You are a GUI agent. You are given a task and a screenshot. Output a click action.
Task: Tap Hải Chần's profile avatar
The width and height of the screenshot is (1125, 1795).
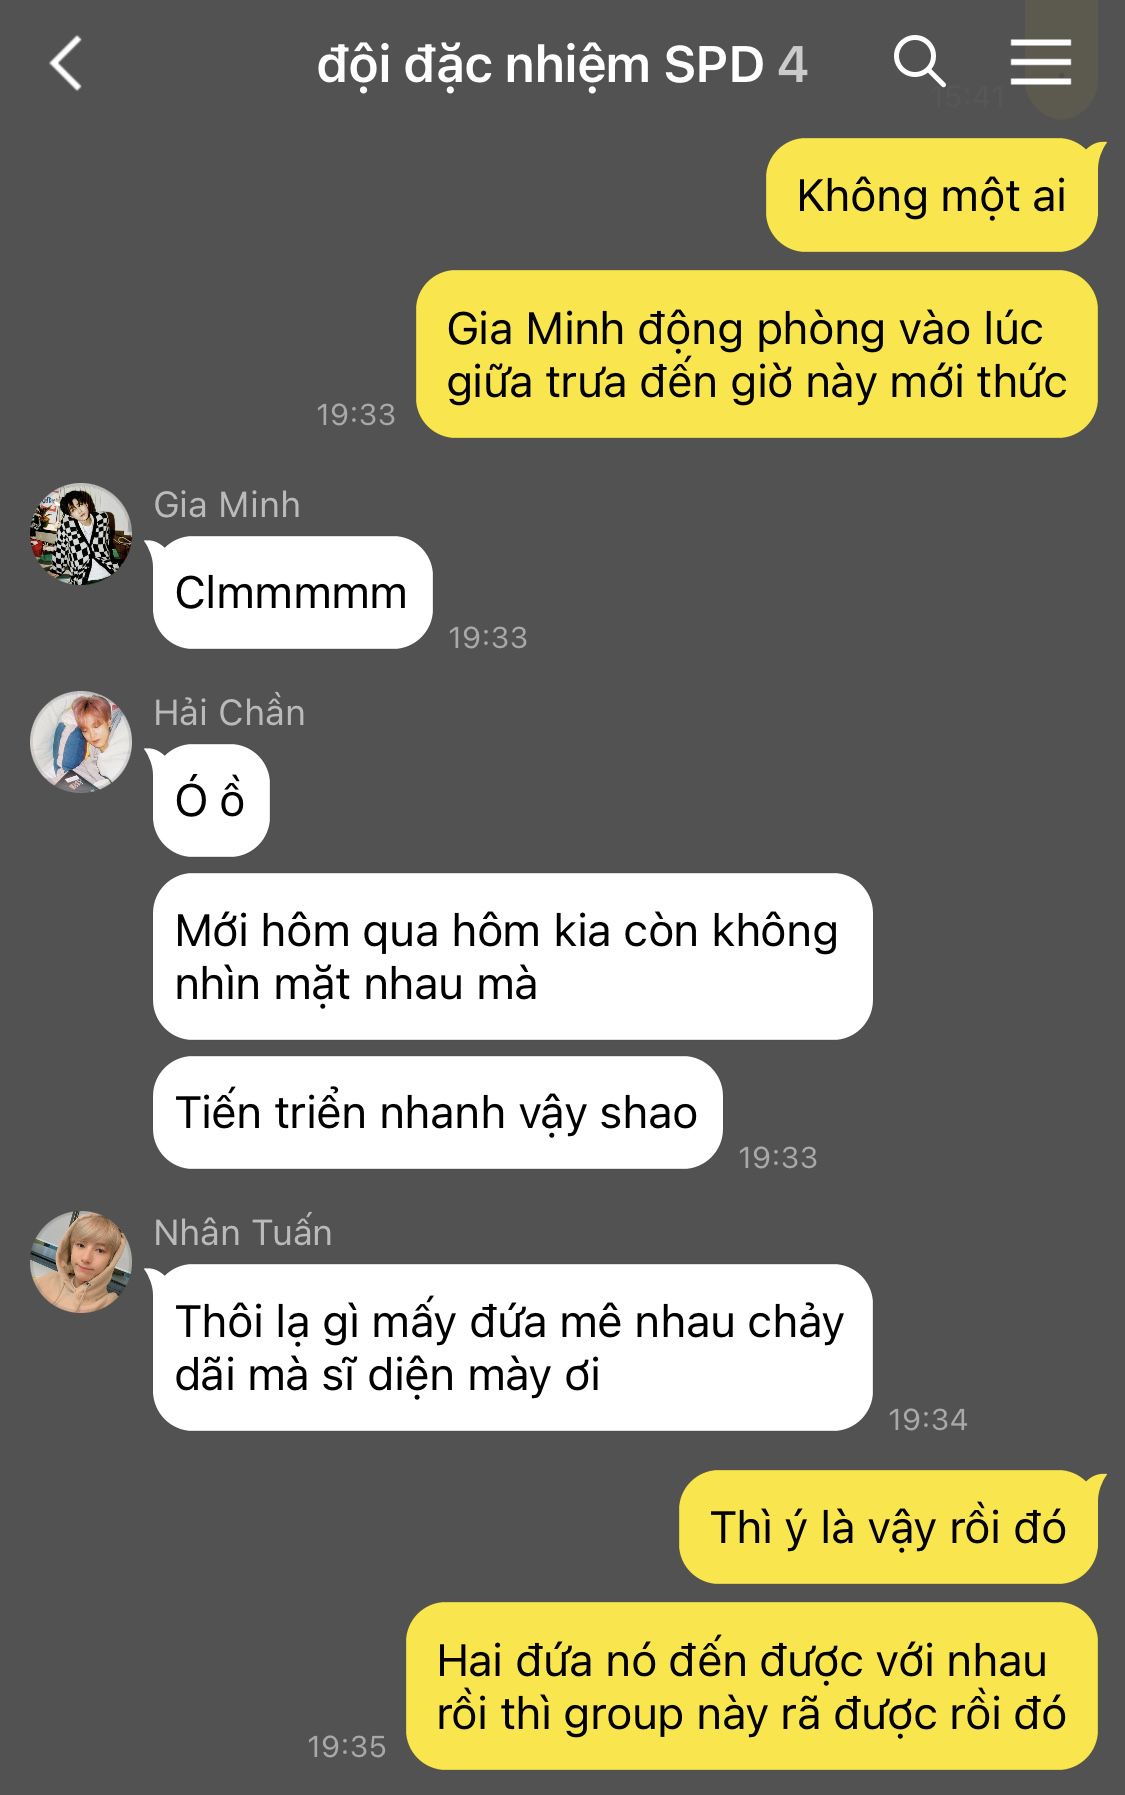(x=81, y=741)
